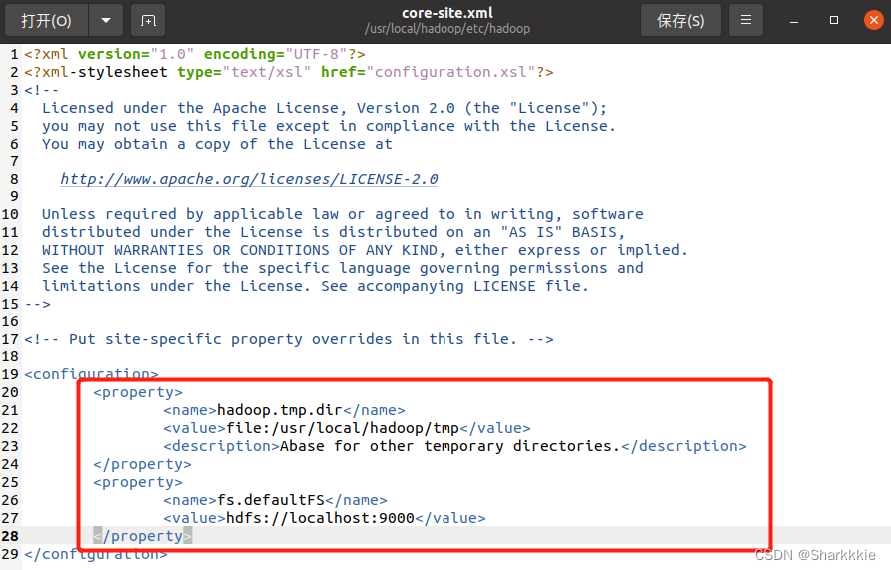The width and height of the screenshot is (891, 570).
Task: Click 'distributed under the License is distributed' line
Action: [x=334, y=232]
